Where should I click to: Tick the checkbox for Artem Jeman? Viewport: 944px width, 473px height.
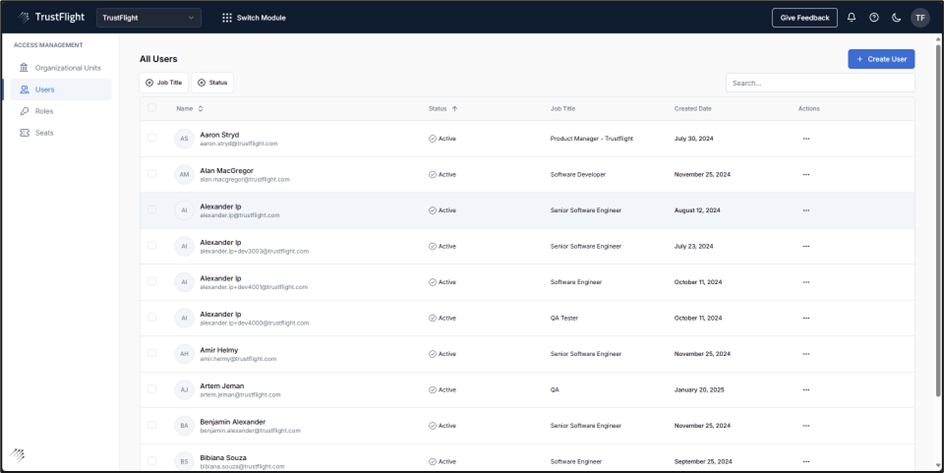tap(152, 389)
